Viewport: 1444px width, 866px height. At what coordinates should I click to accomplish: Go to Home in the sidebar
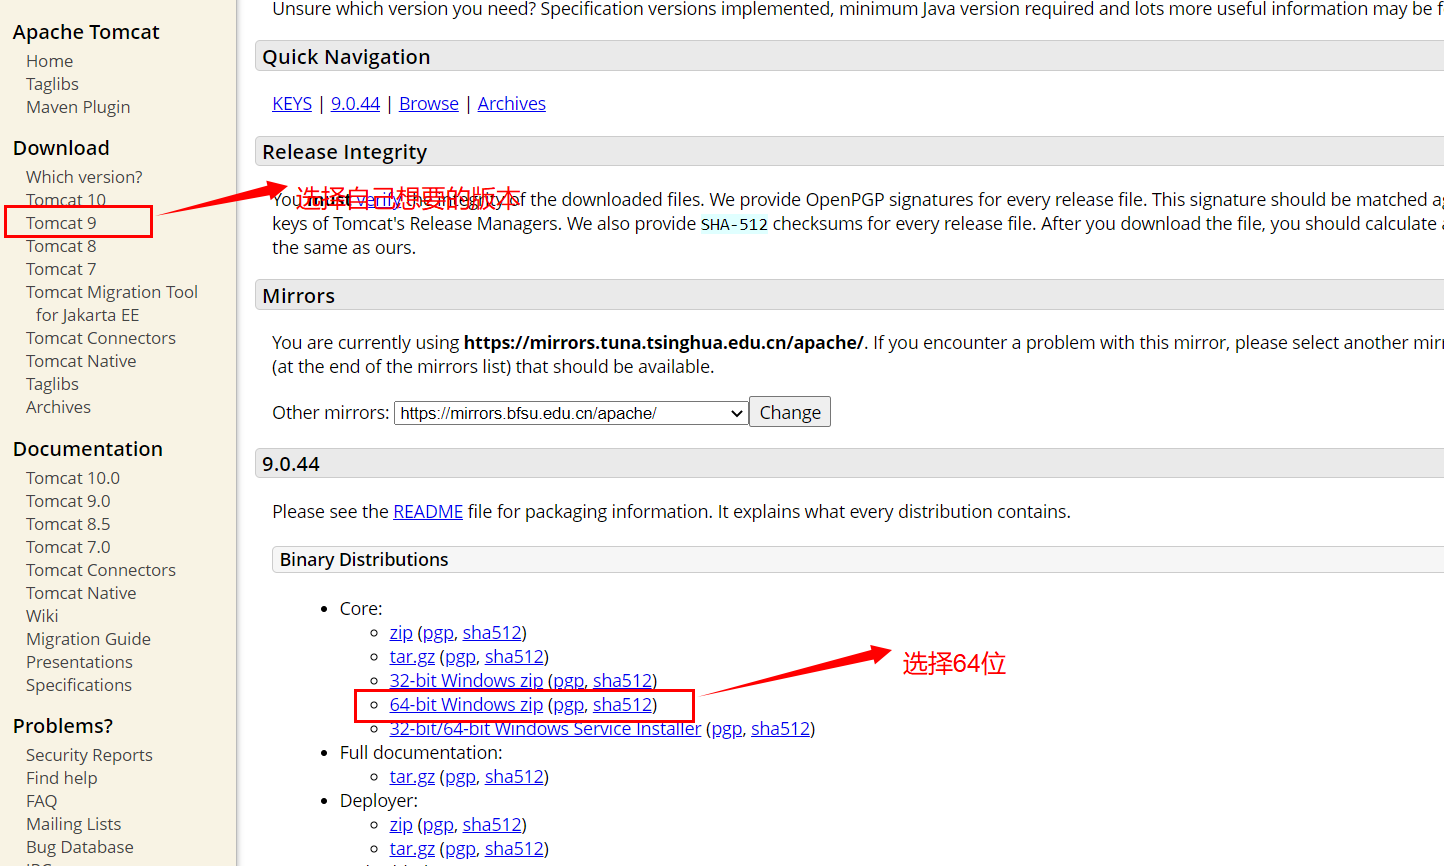49,61
